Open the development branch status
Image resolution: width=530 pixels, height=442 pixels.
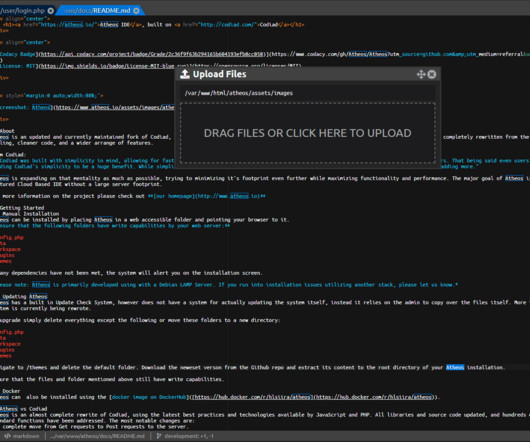tap(189, 436)
